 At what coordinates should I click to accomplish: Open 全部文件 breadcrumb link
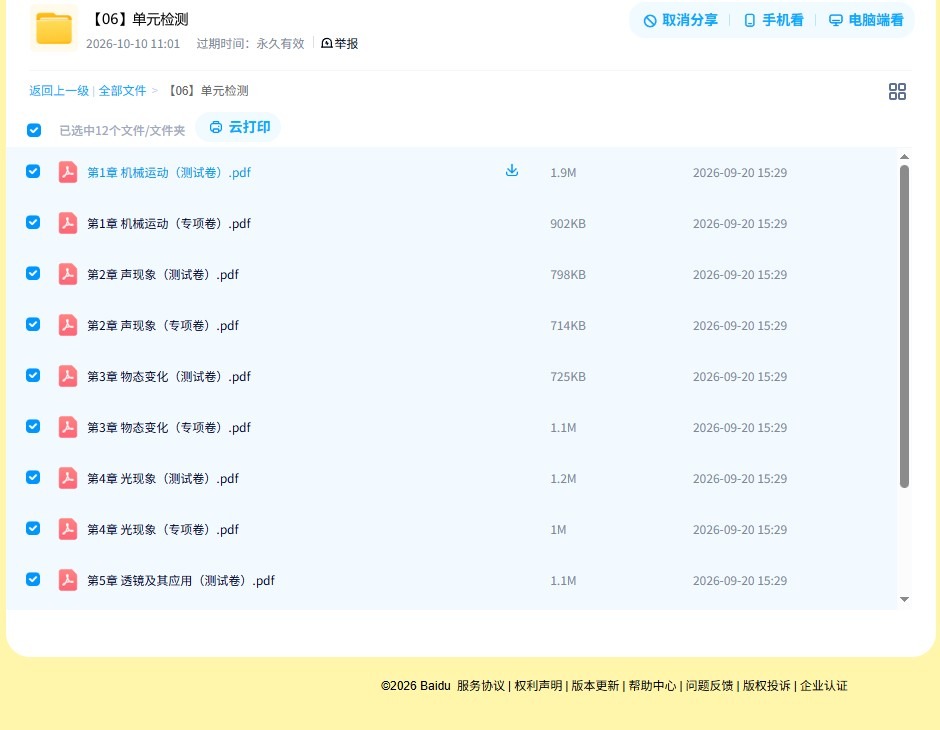[122, 91]
